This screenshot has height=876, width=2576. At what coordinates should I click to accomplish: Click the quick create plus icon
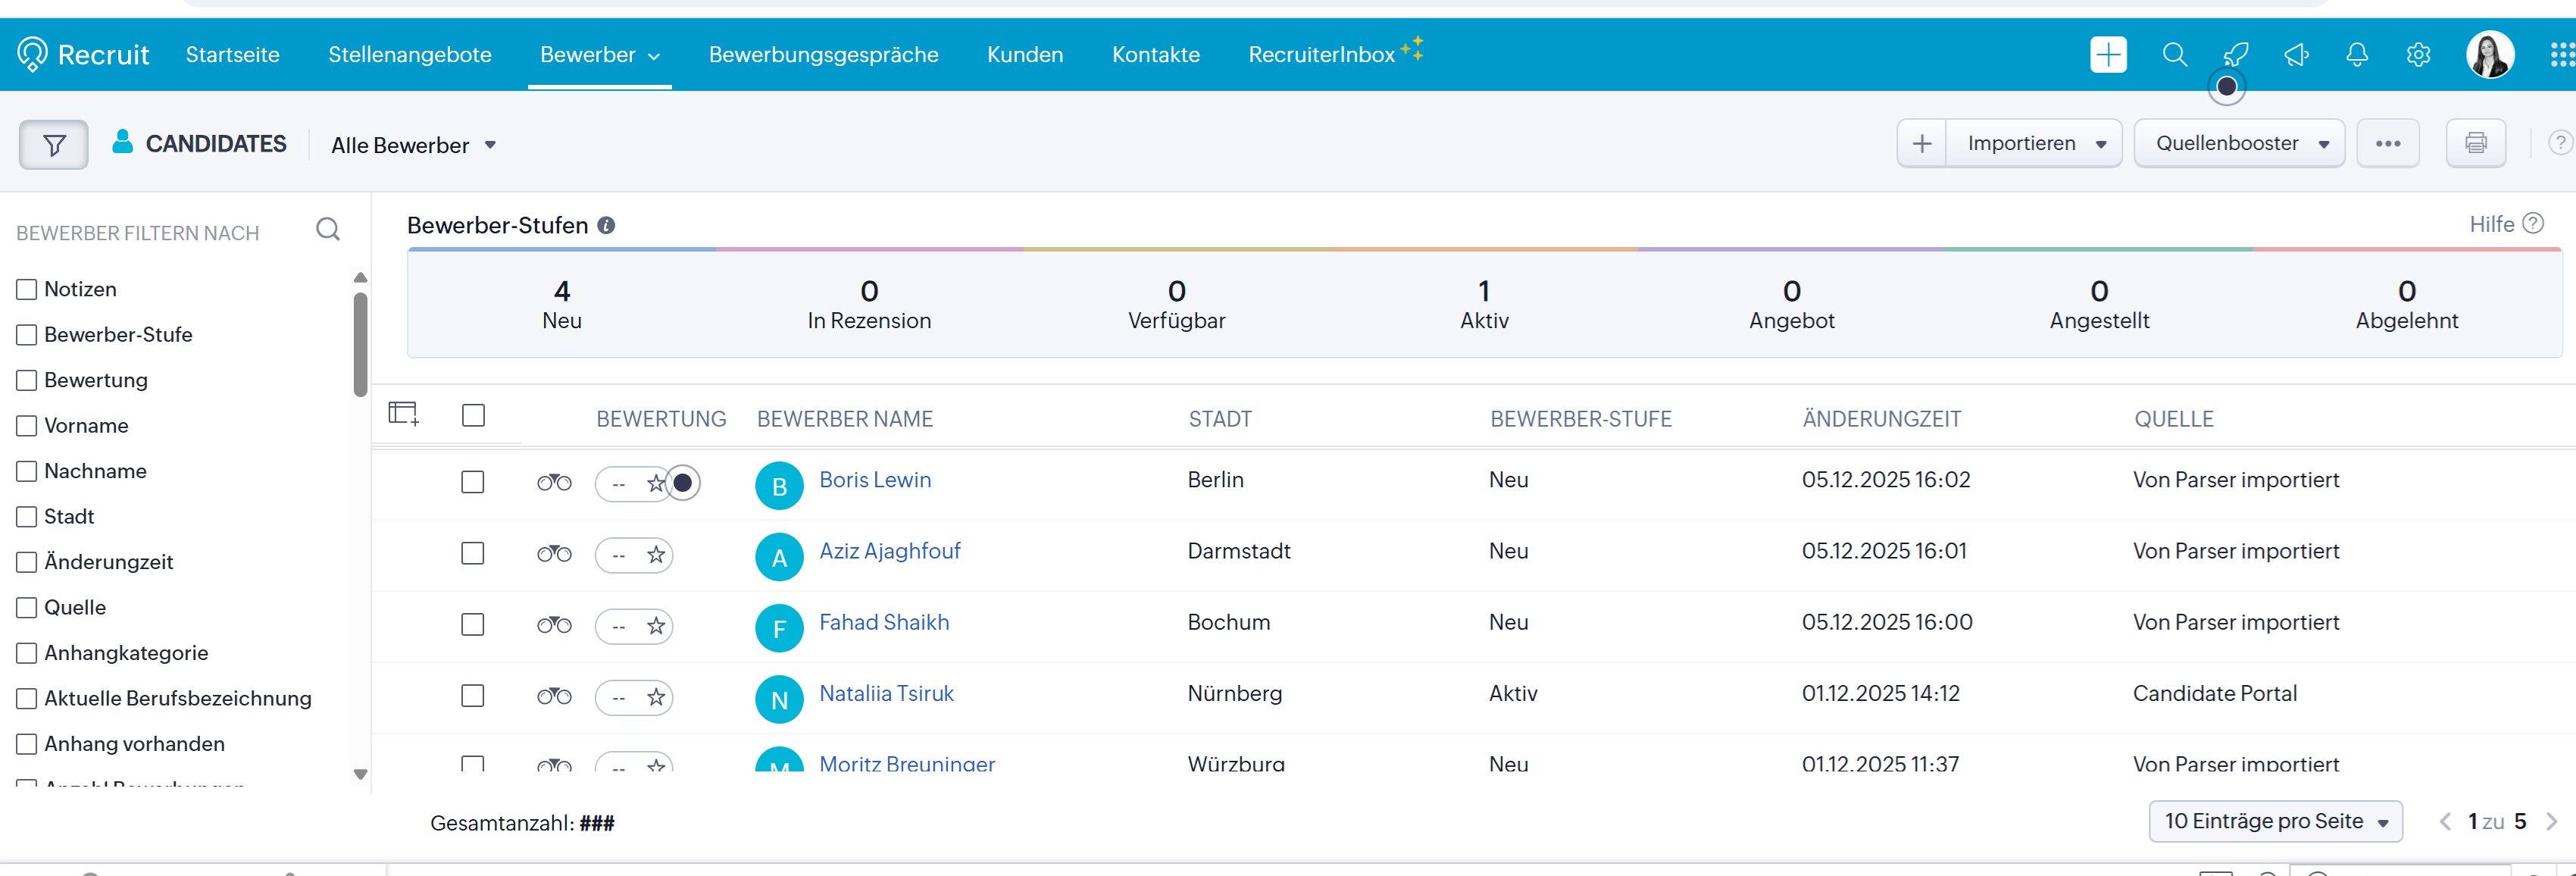click(x=2108, y=55)
